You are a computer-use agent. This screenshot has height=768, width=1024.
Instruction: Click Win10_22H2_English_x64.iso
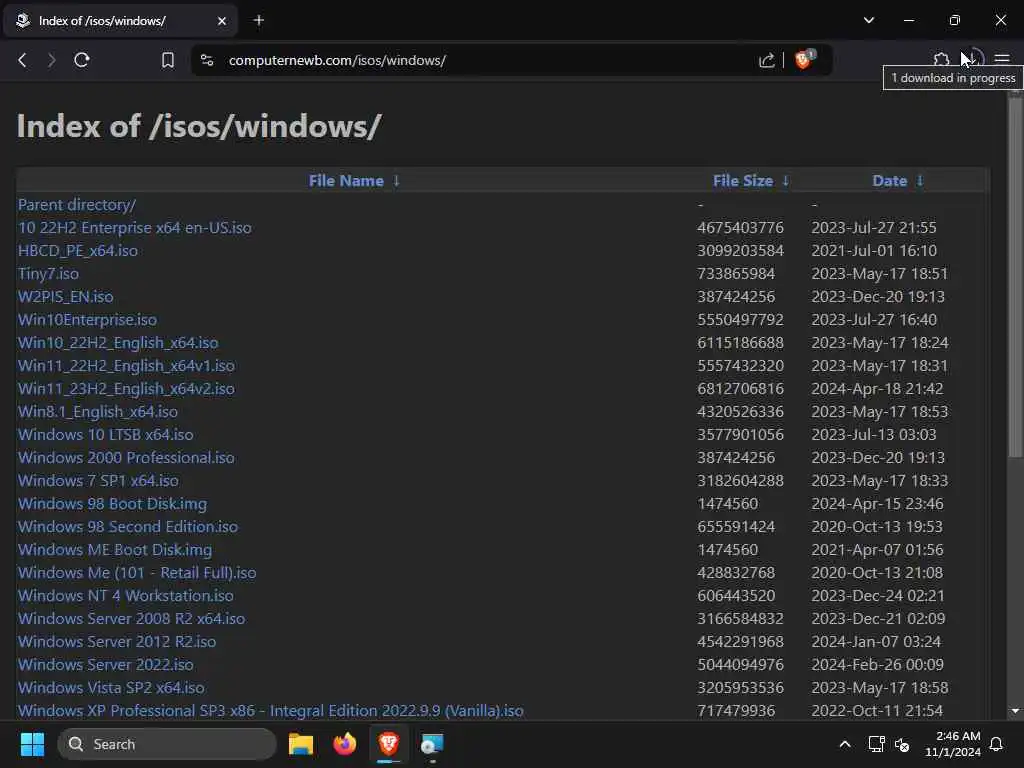118,343
